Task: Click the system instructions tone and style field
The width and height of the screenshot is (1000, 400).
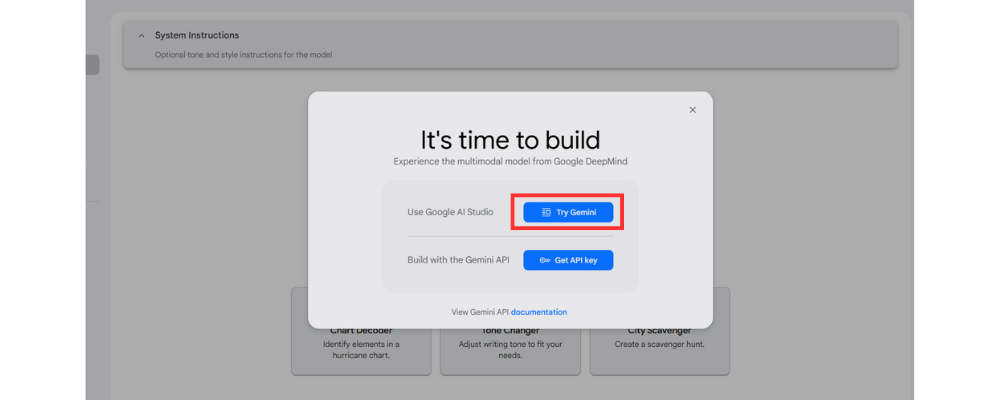Action: tap(243, 55)
